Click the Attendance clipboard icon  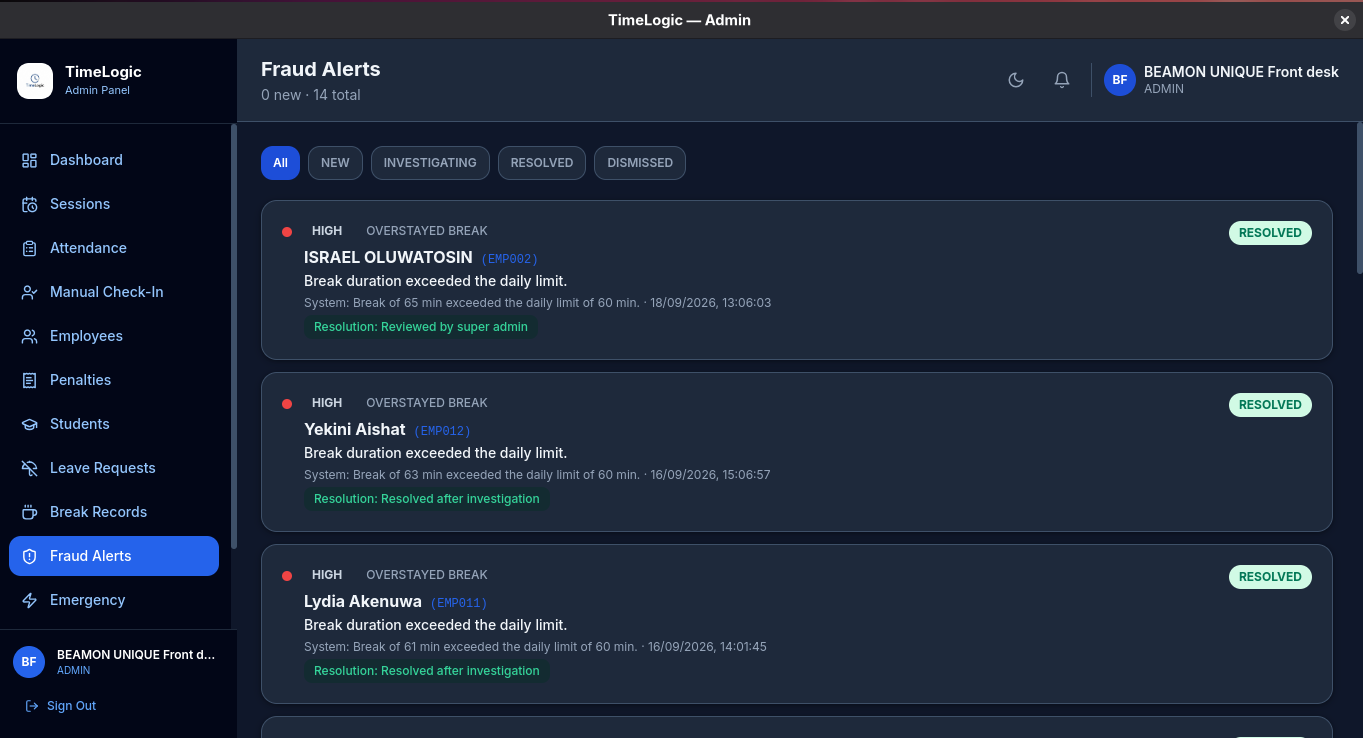[x=29, y=248]
